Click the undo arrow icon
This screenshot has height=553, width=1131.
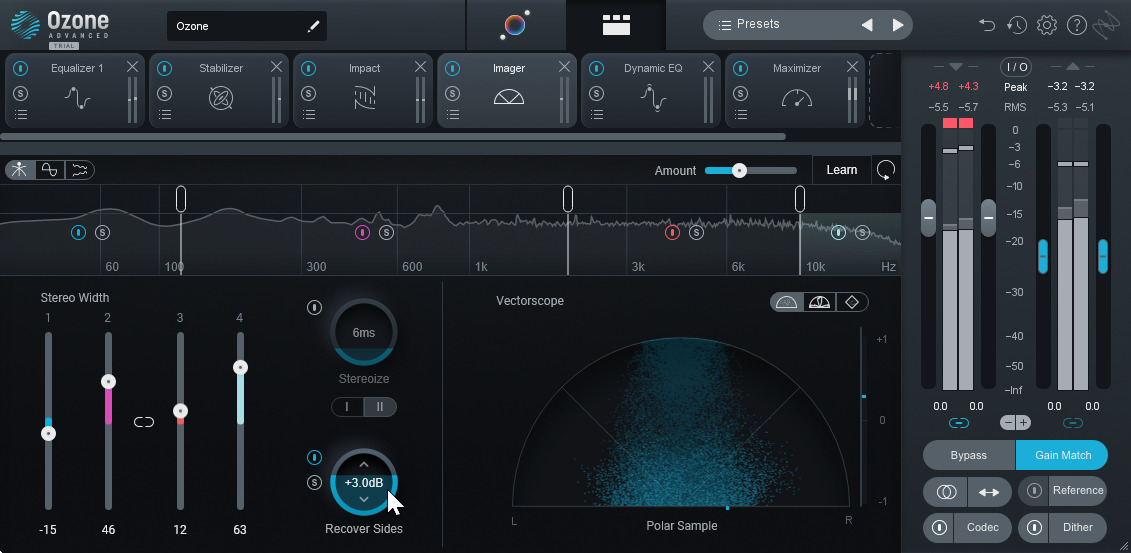point(987,25)
